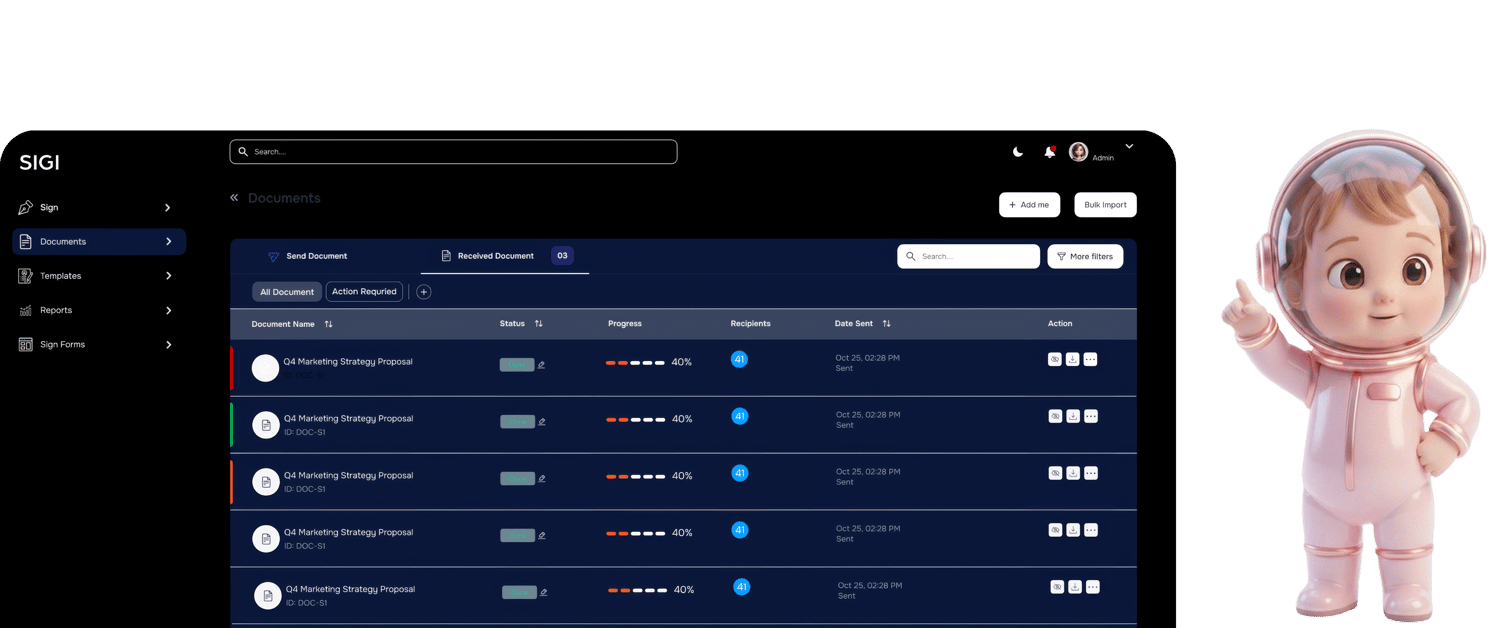Click status badge in red-marked row
1500x628 pixels.
tap(517, 365)
